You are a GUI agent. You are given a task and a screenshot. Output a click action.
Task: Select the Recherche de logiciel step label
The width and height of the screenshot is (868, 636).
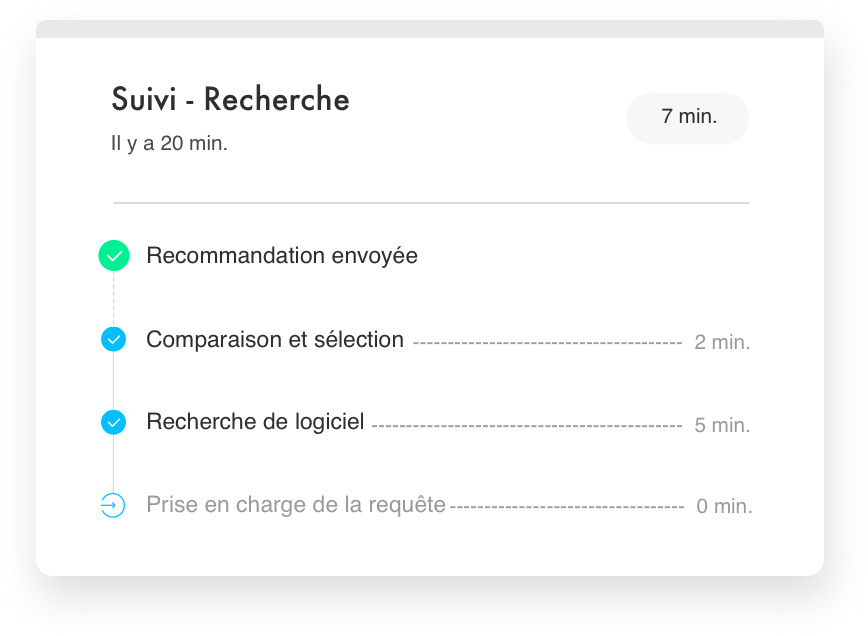tap(255, 422)
